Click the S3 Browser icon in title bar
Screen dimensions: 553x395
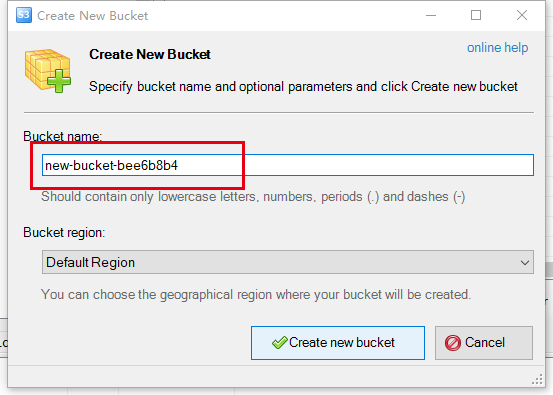24,15
